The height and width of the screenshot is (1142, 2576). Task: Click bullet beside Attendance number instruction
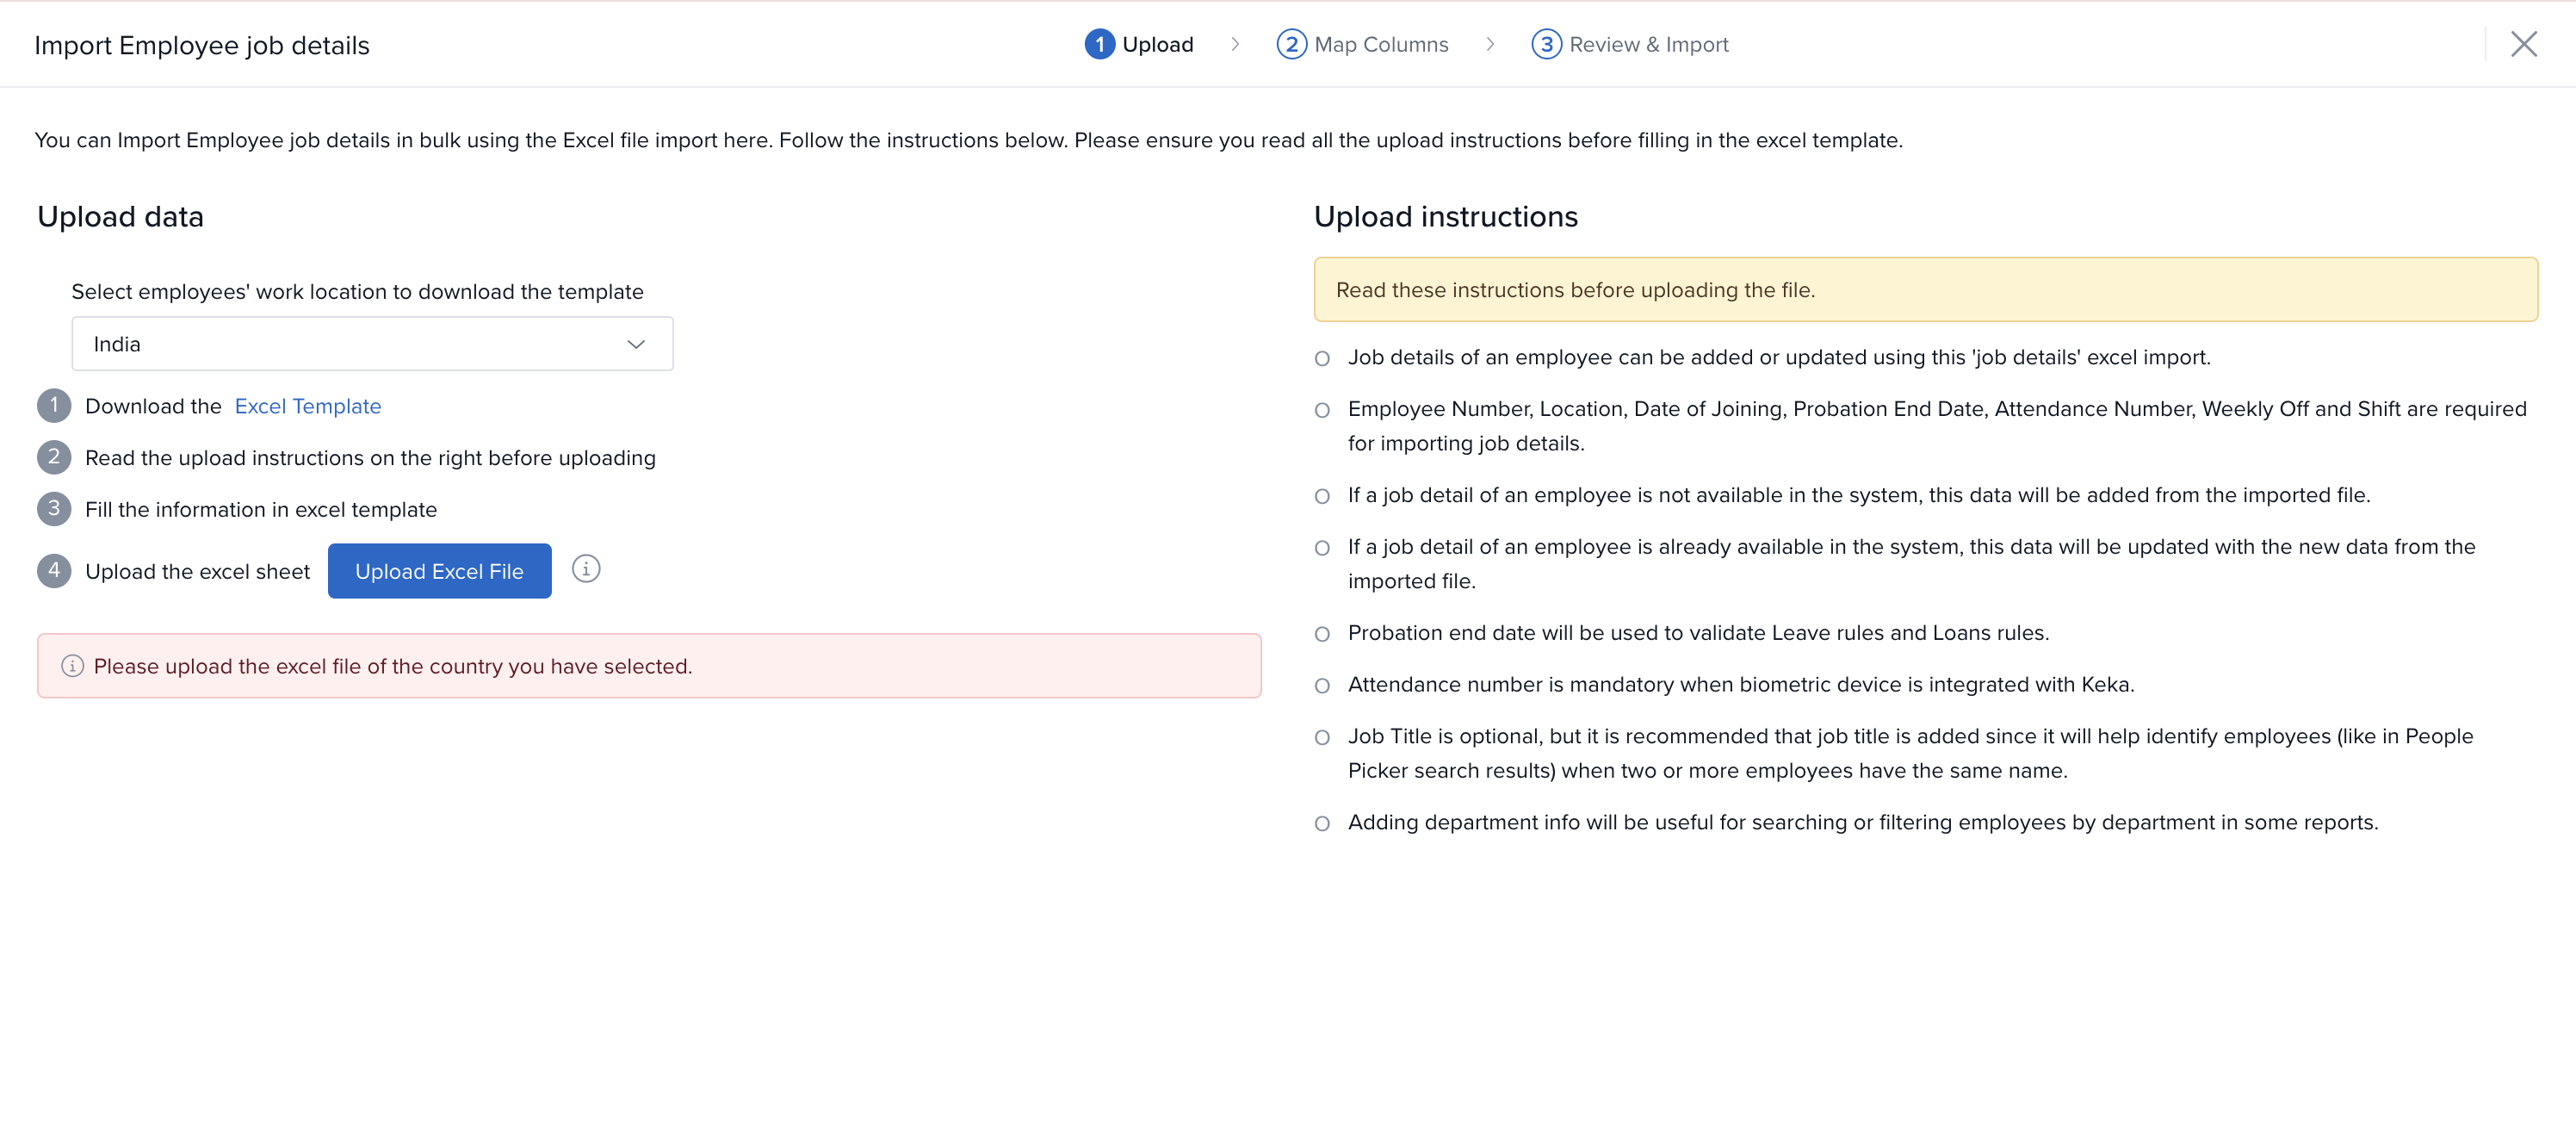coord(1322,686)
